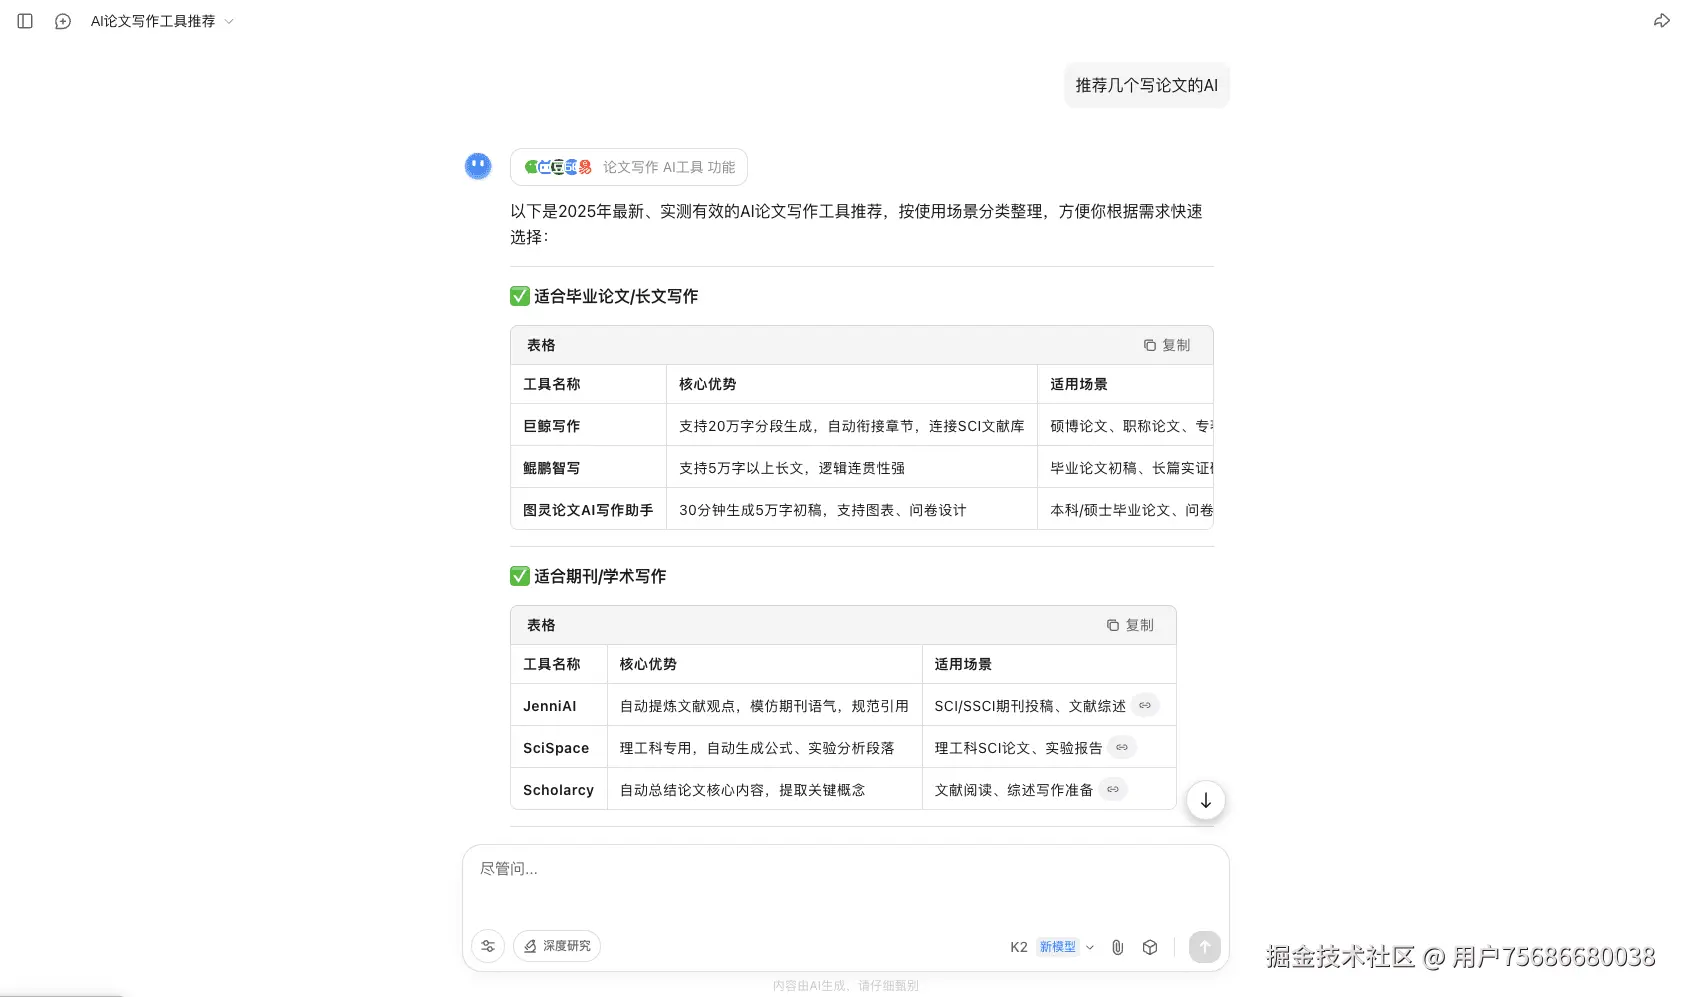This screenshot has height=997, width=1682.
Task: Click the user message 推荐几个写论文的AI
Action: 1147,85
